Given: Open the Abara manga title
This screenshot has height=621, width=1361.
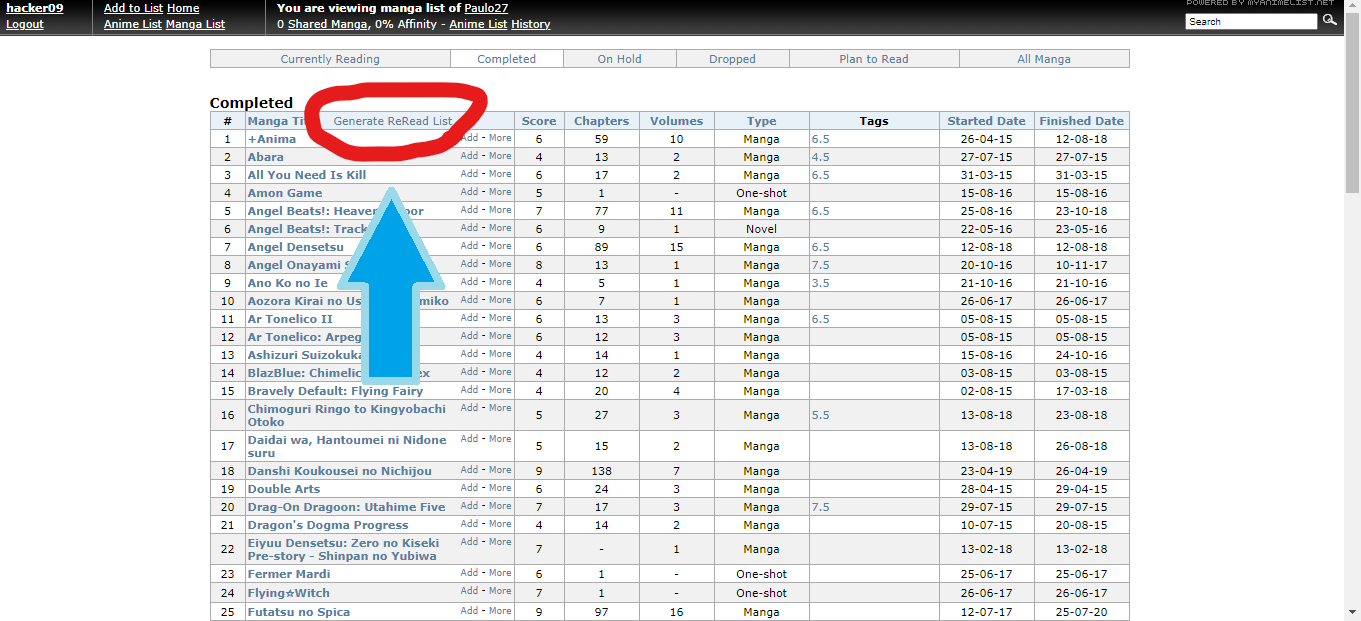Looking at the screenshot, I should [266, 157].
